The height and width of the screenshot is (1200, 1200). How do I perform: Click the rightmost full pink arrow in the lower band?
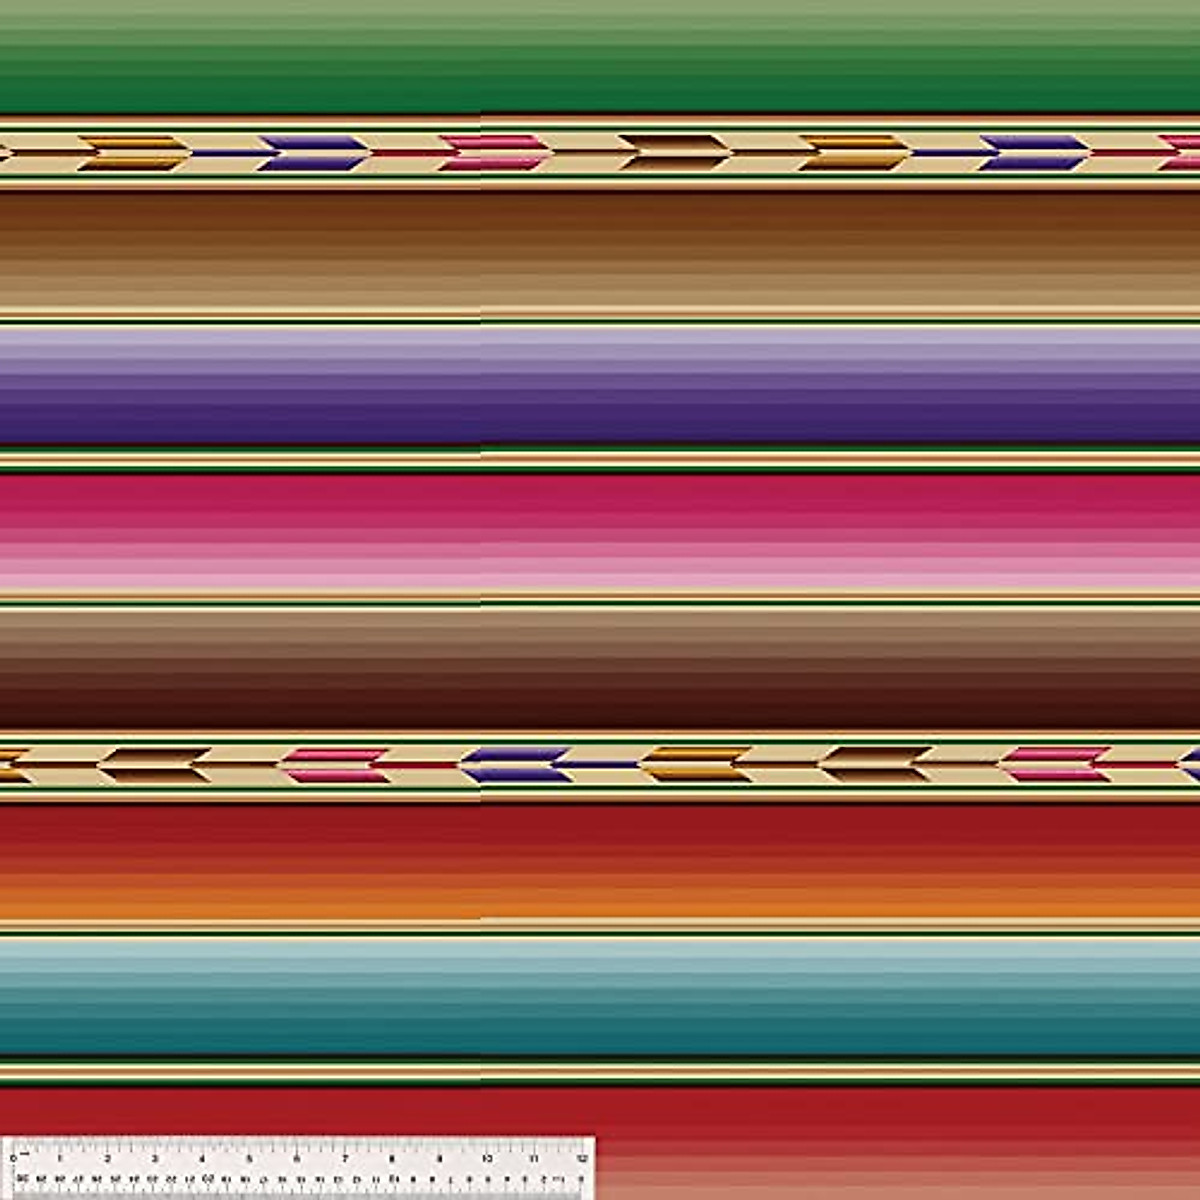click(x=1057, y=765)
